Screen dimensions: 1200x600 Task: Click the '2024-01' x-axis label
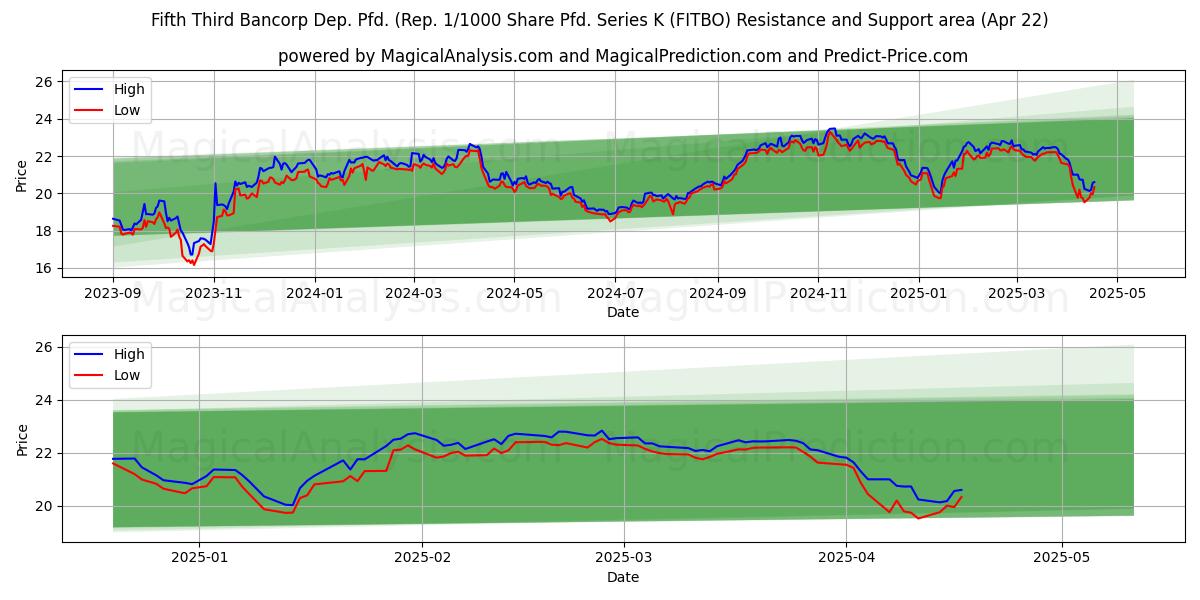(x=315, y=293)
